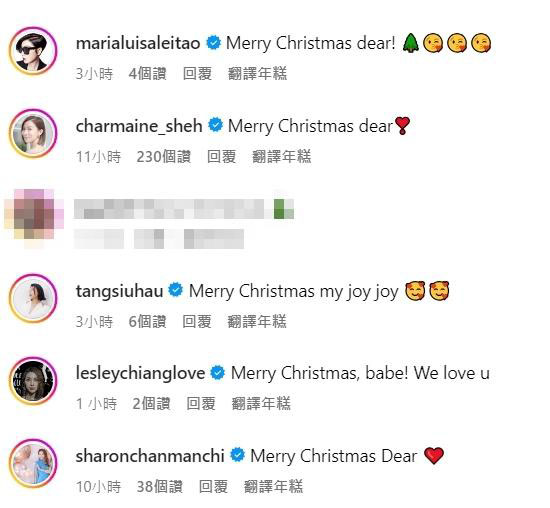Open marialuisaleitao's profile picture
The height and width of the screenshot is (508, 550).
pyautogui.click(x=33, y=51)
